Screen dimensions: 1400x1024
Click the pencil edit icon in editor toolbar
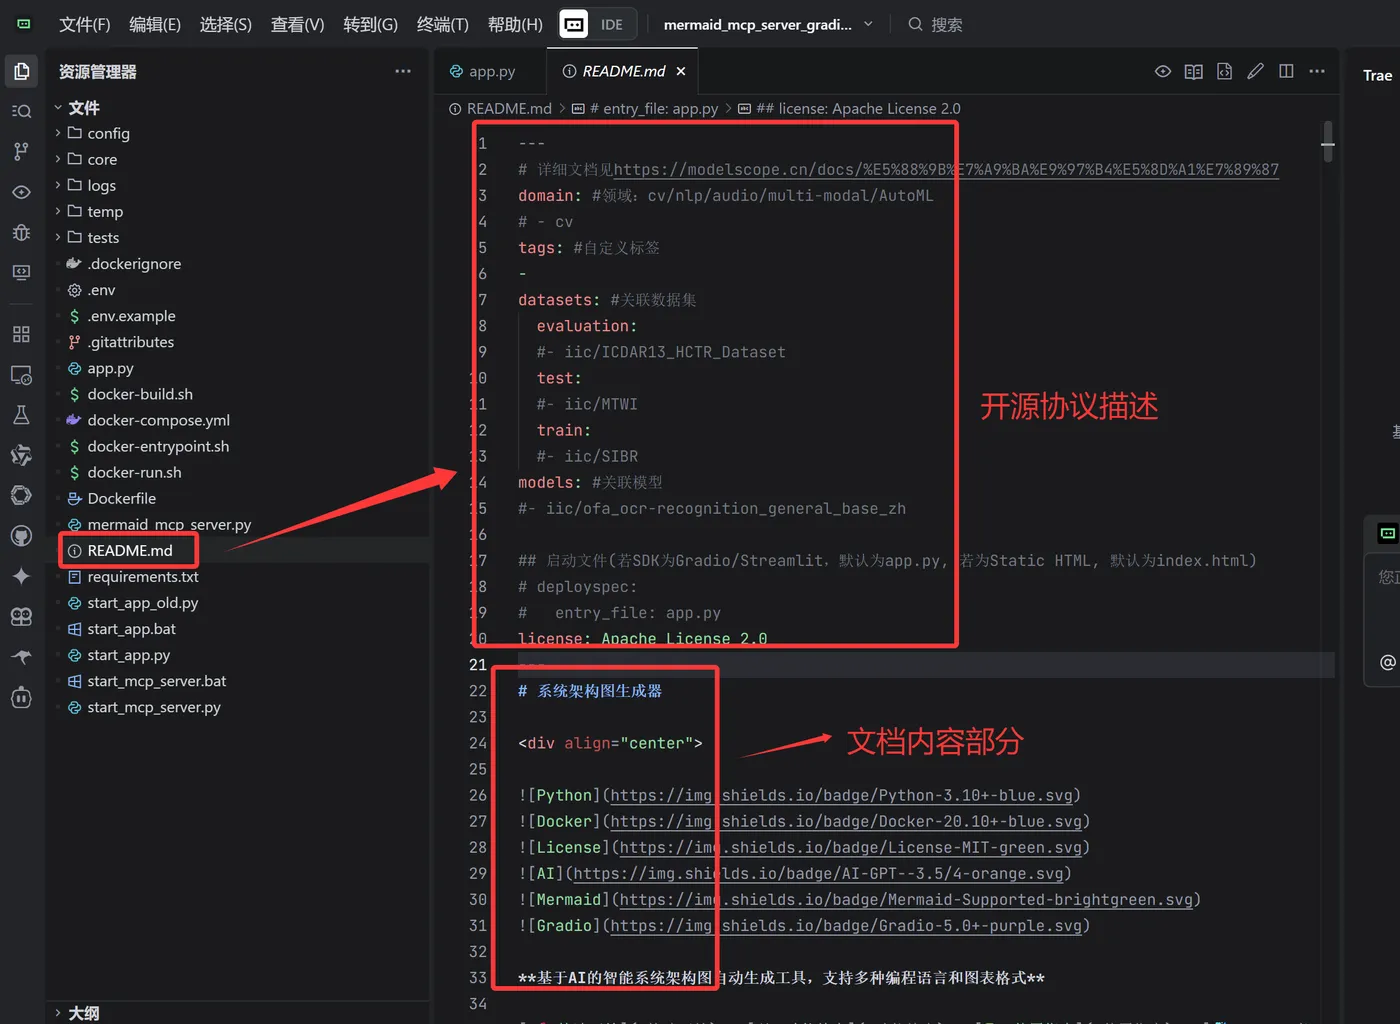pos(1255,71)
